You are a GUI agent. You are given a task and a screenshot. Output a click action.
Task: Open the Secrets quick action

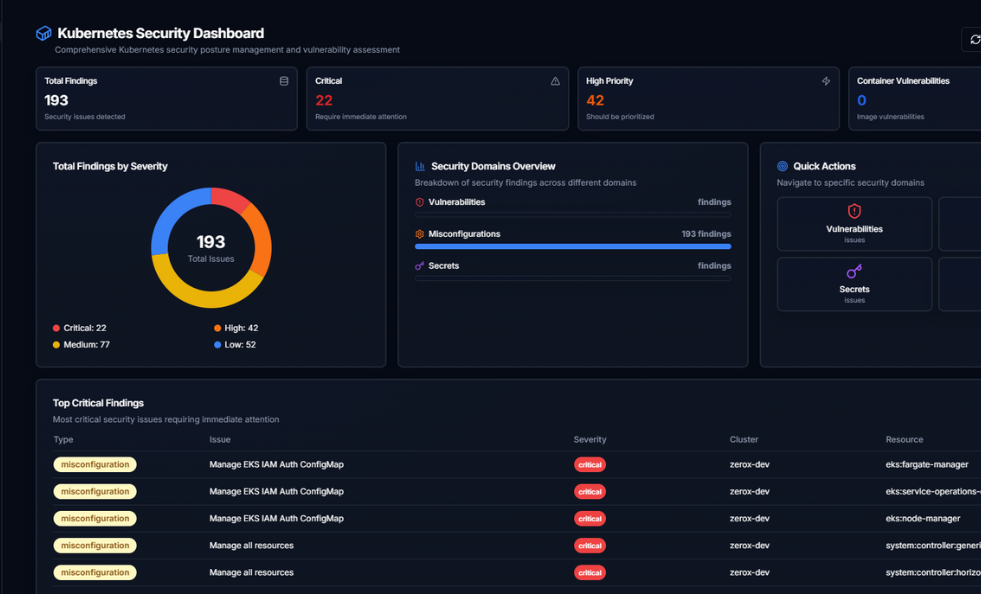tap(854, 284)
